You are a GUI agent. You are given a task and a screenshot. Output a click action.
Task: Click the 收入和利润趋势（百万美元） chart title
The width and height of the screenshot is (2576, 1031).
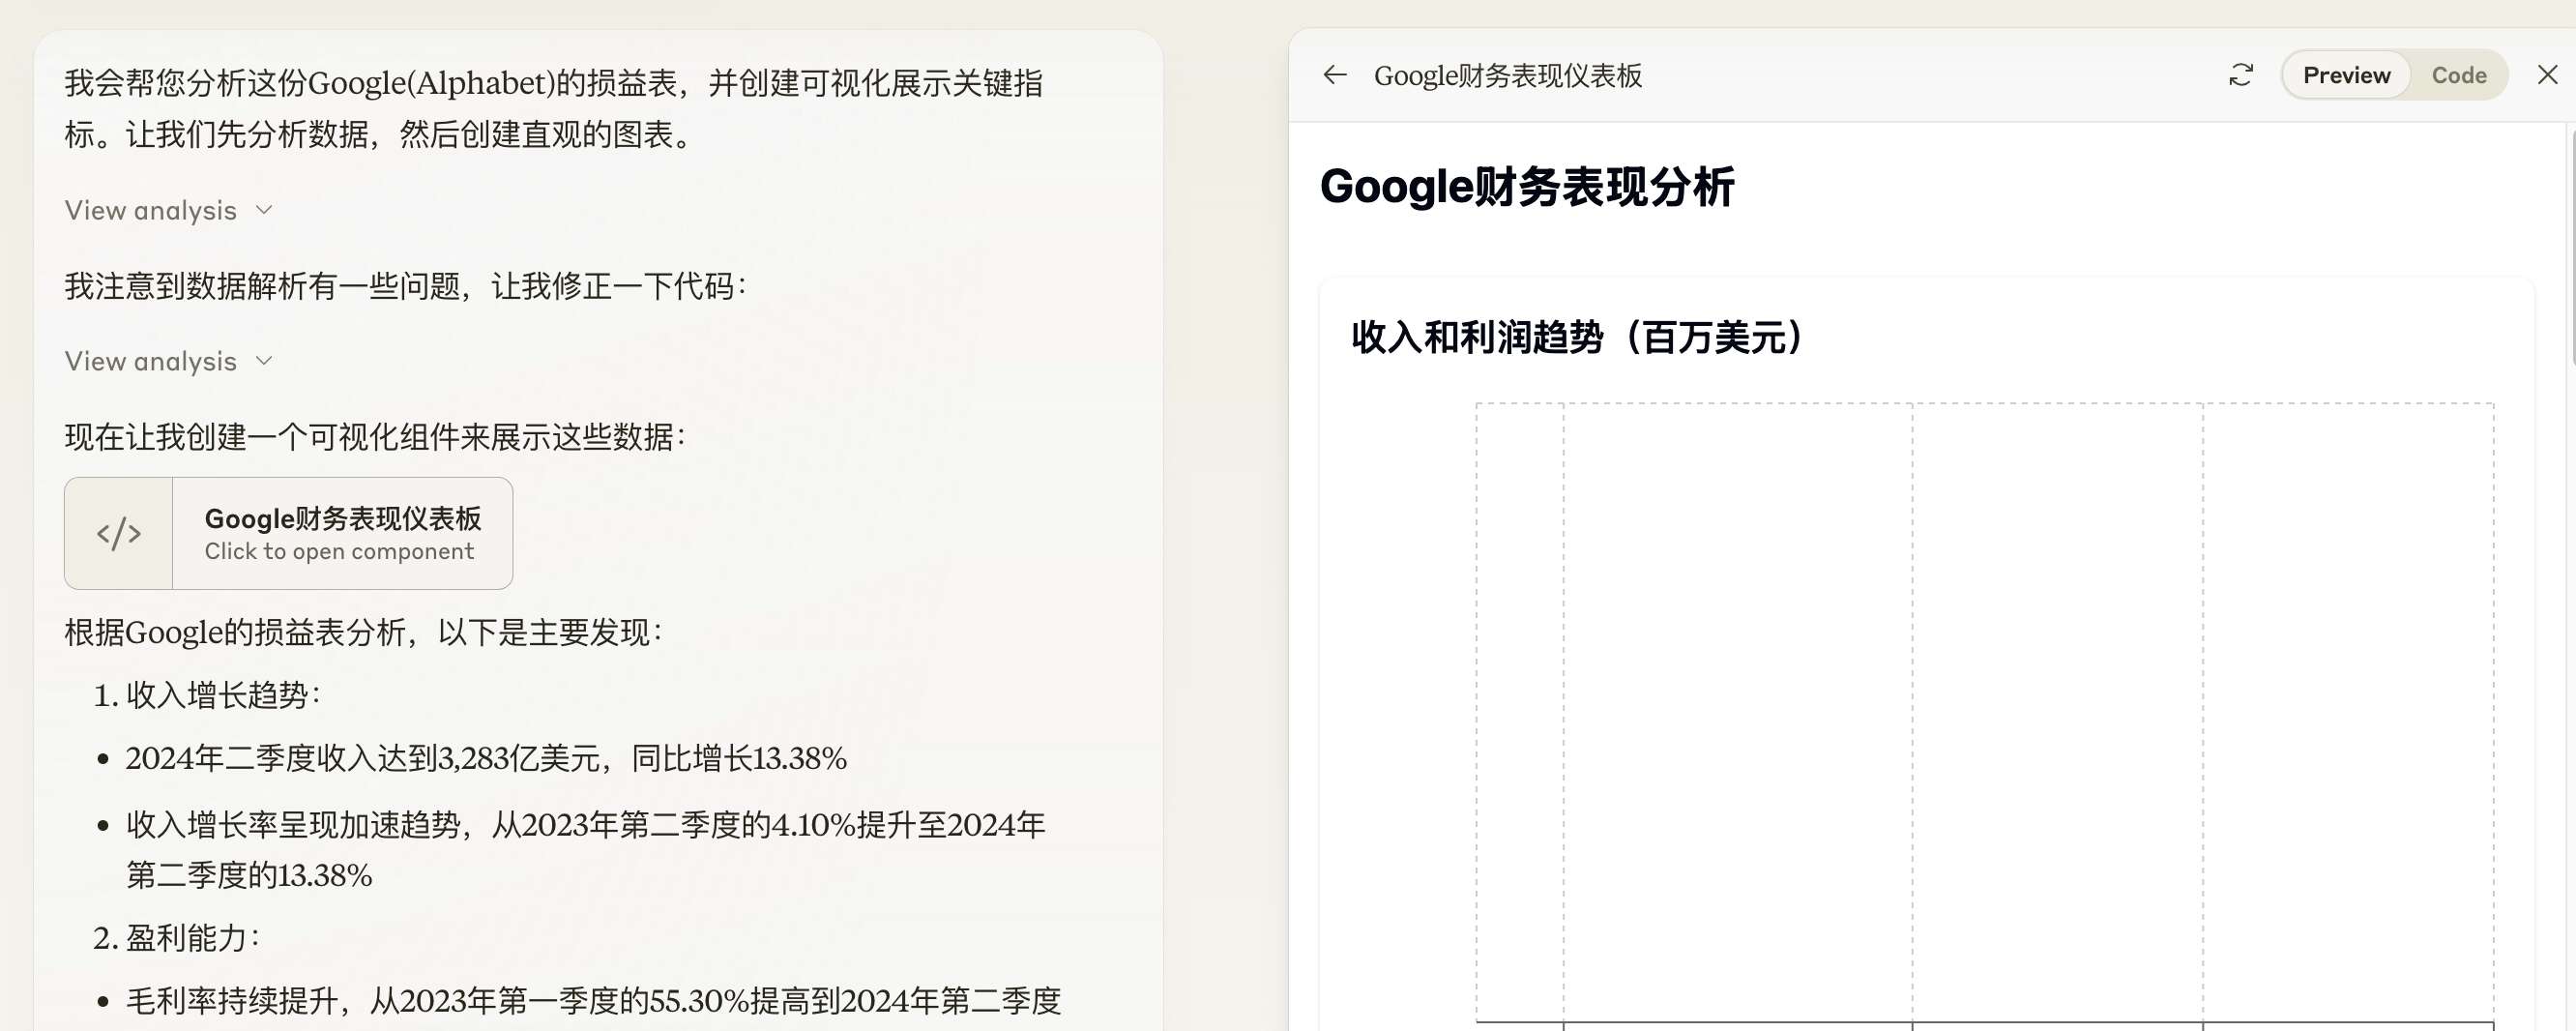pyautogui.click(x=1579, y=337)
